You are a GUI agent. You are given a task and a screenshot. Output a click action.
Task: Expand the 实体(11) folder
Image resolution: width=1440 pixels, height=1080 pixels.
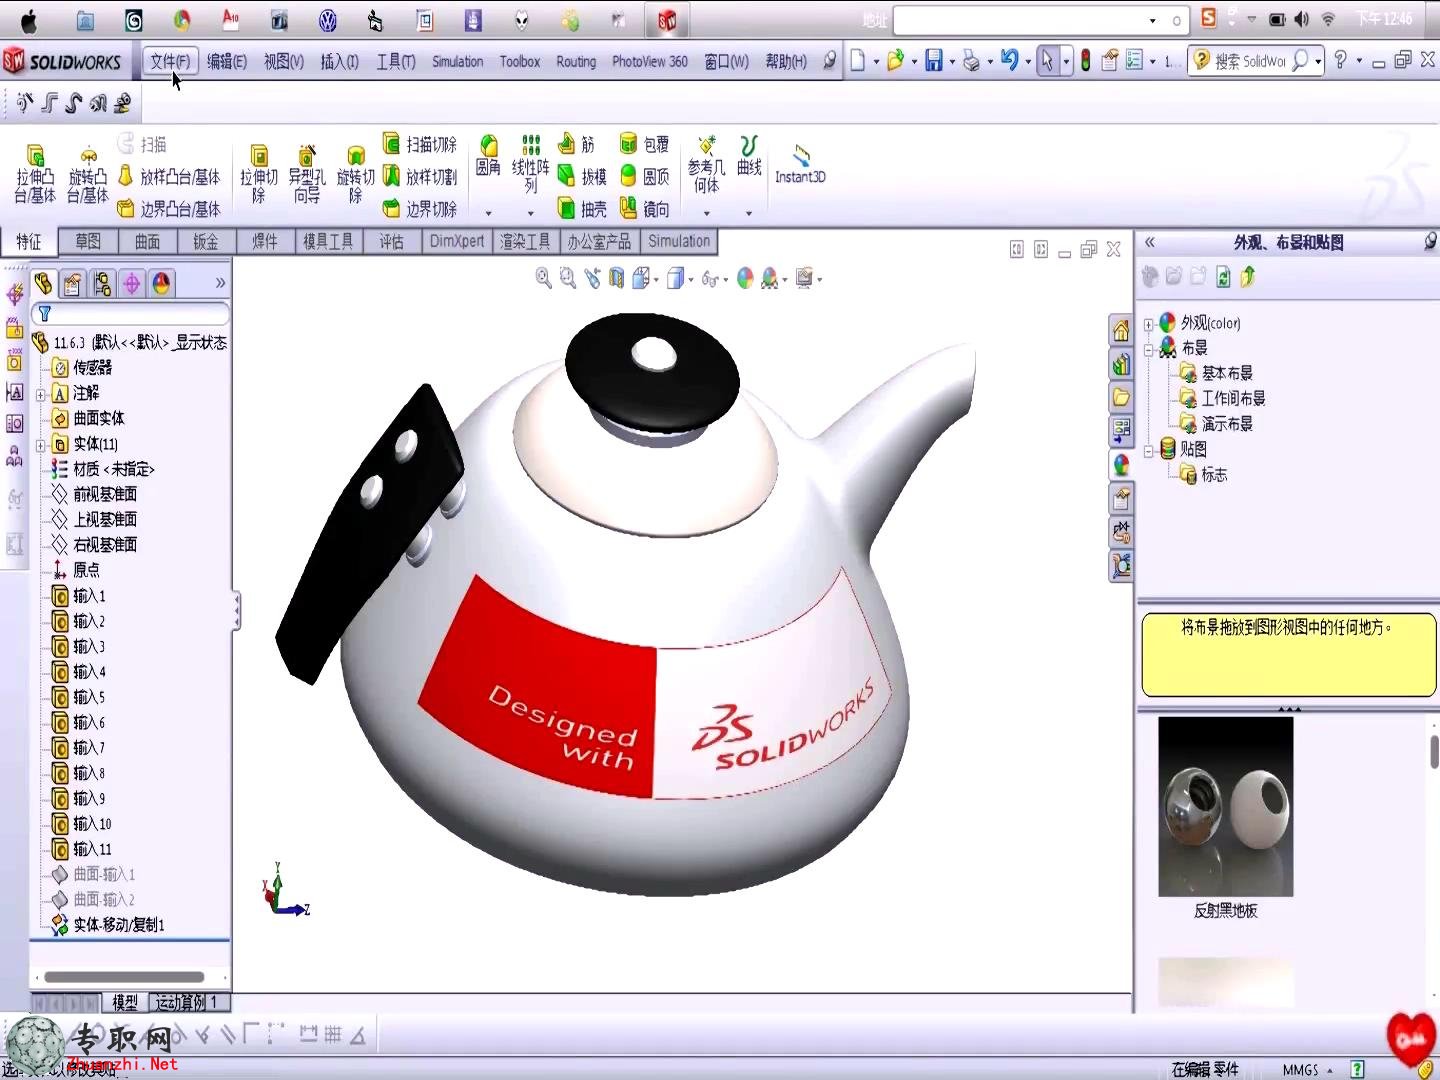pos(41,445)
